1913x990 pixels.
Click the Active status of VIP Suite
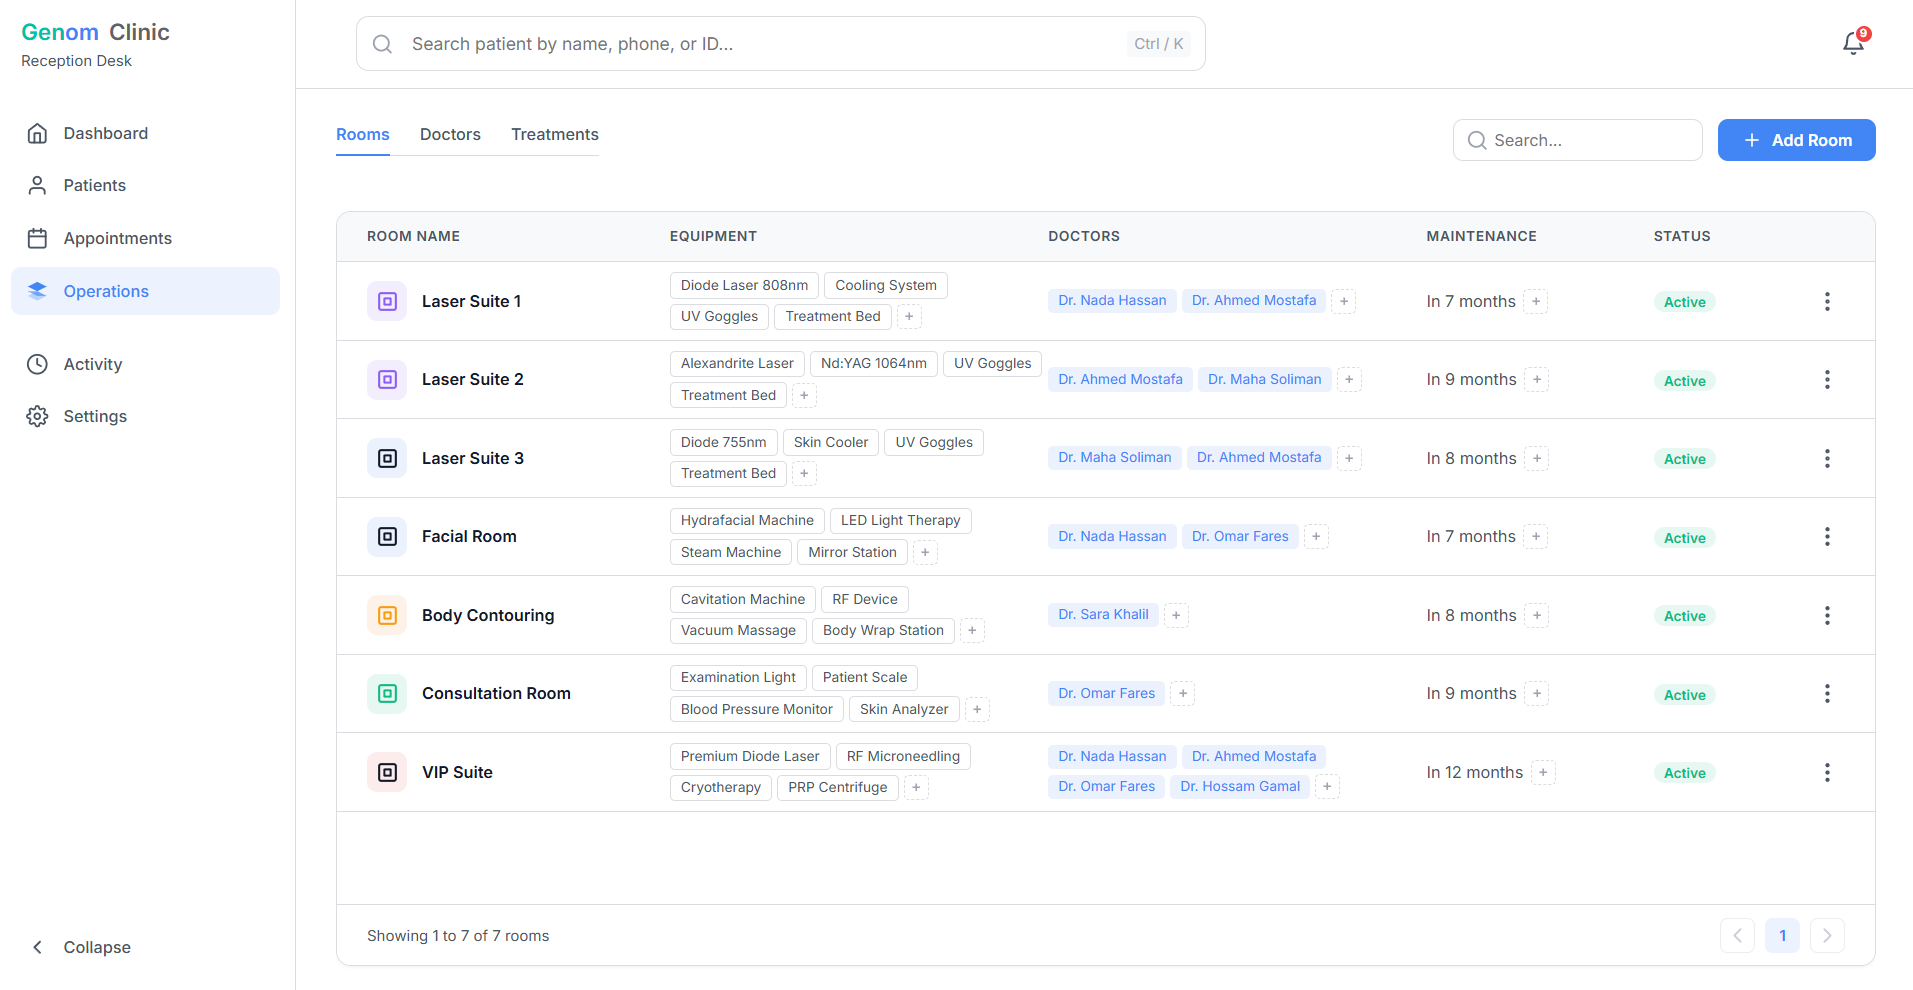[x=1685, y=773]
